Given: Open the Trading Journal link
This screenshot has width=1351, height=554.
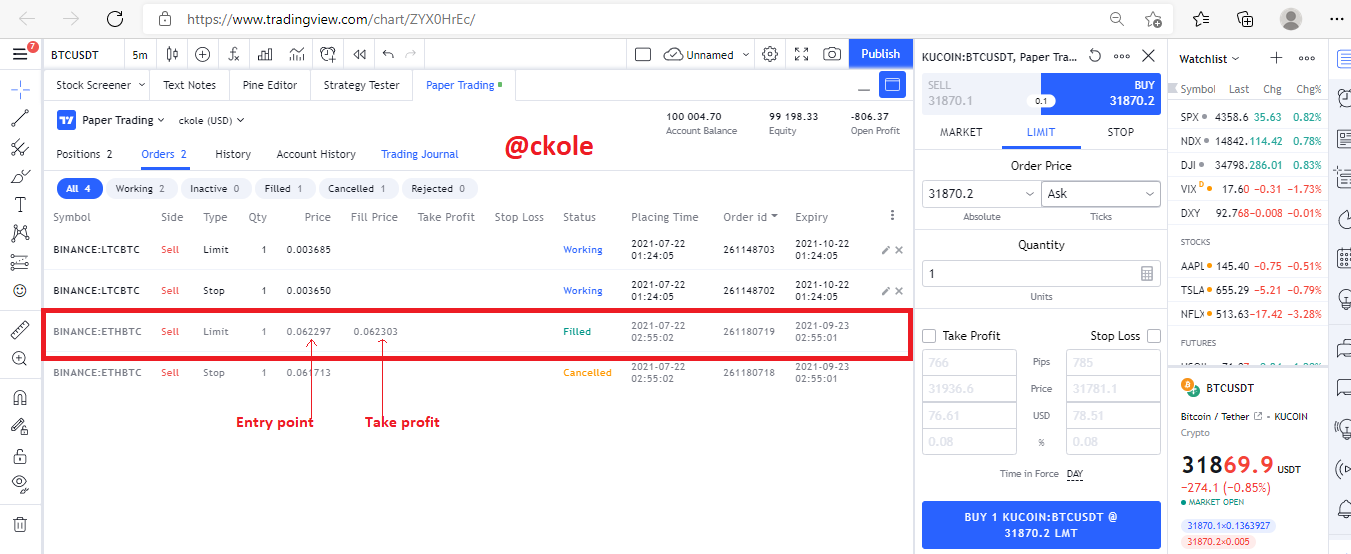Looking at the screenshot, I should (x=420, y=154).
